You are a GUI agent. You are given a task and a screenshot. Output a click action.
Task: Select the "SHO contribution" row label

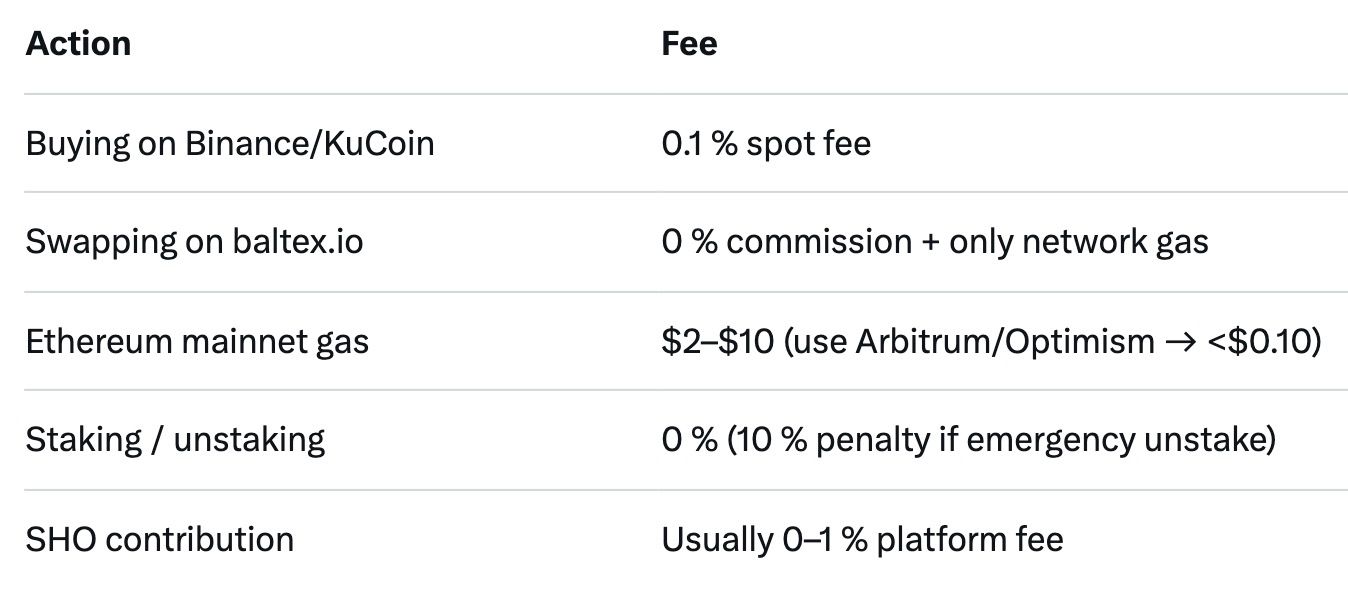pyautogui.click(x=160, y=539)
